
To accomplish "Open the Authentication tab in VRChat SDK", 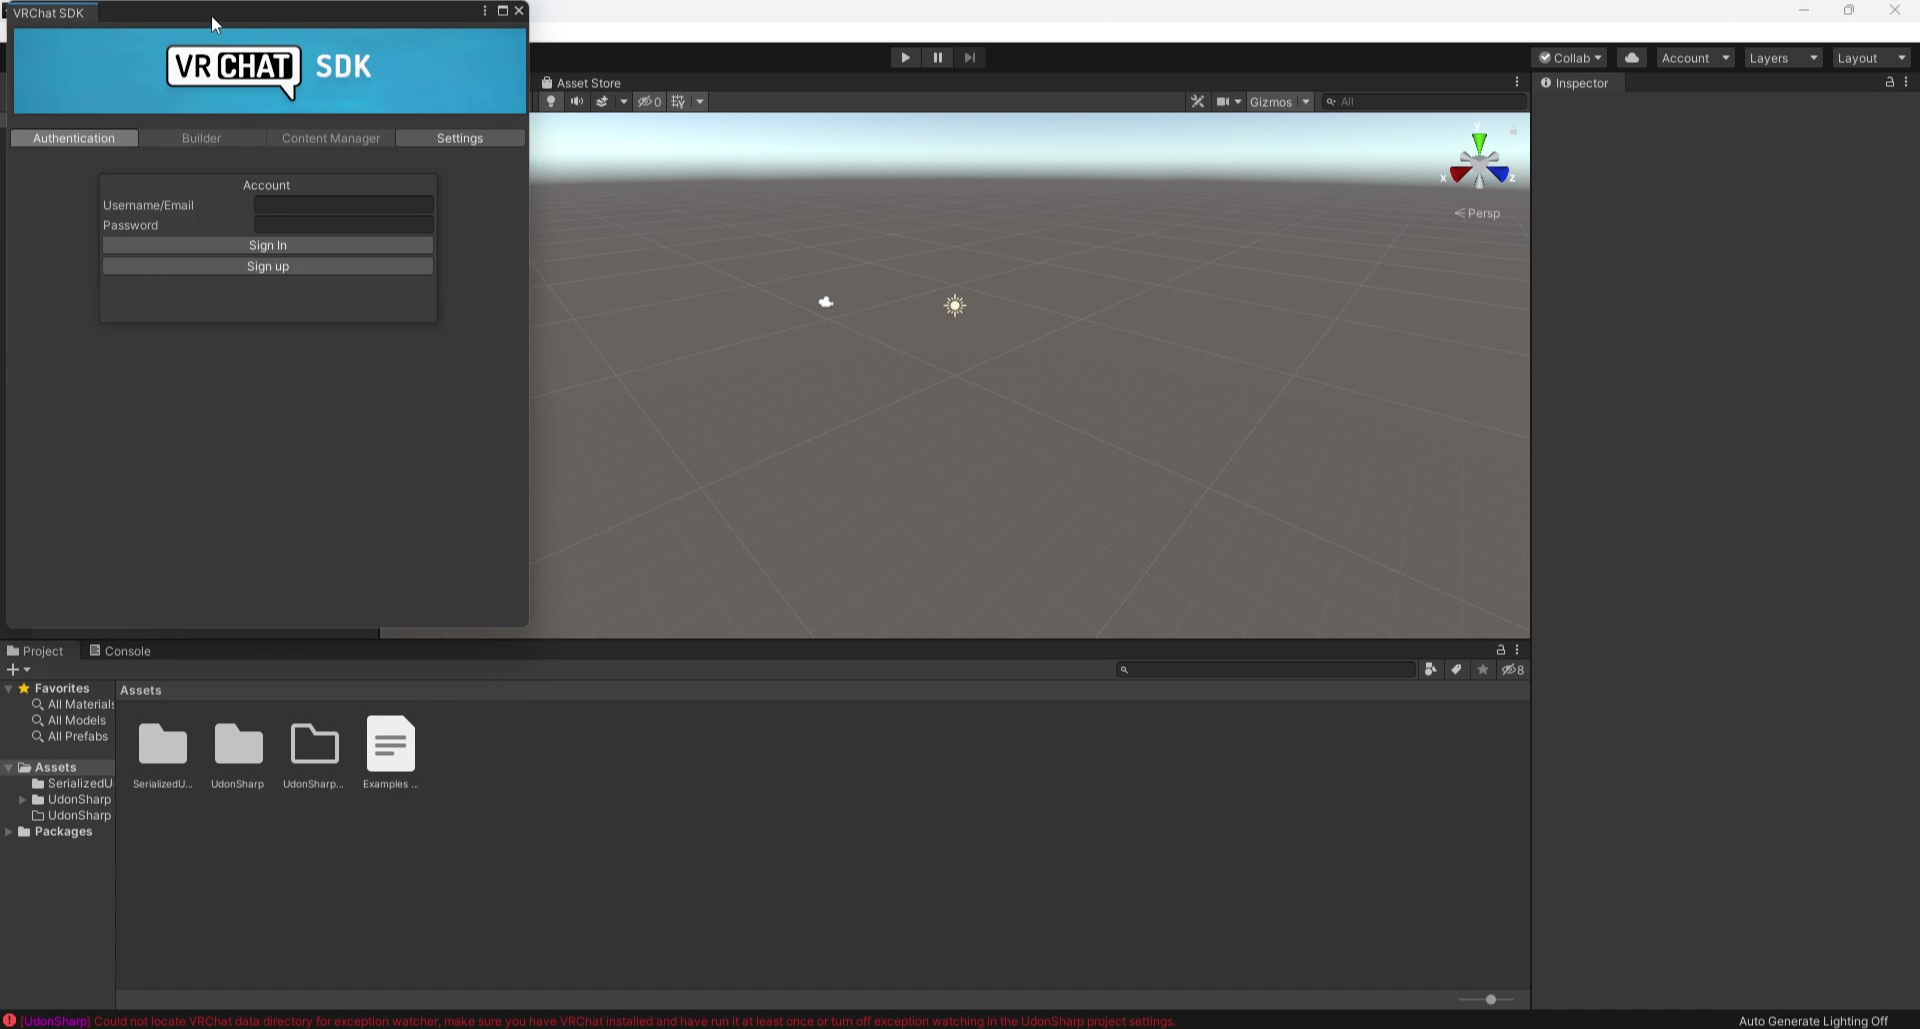I will click(74, 138).
